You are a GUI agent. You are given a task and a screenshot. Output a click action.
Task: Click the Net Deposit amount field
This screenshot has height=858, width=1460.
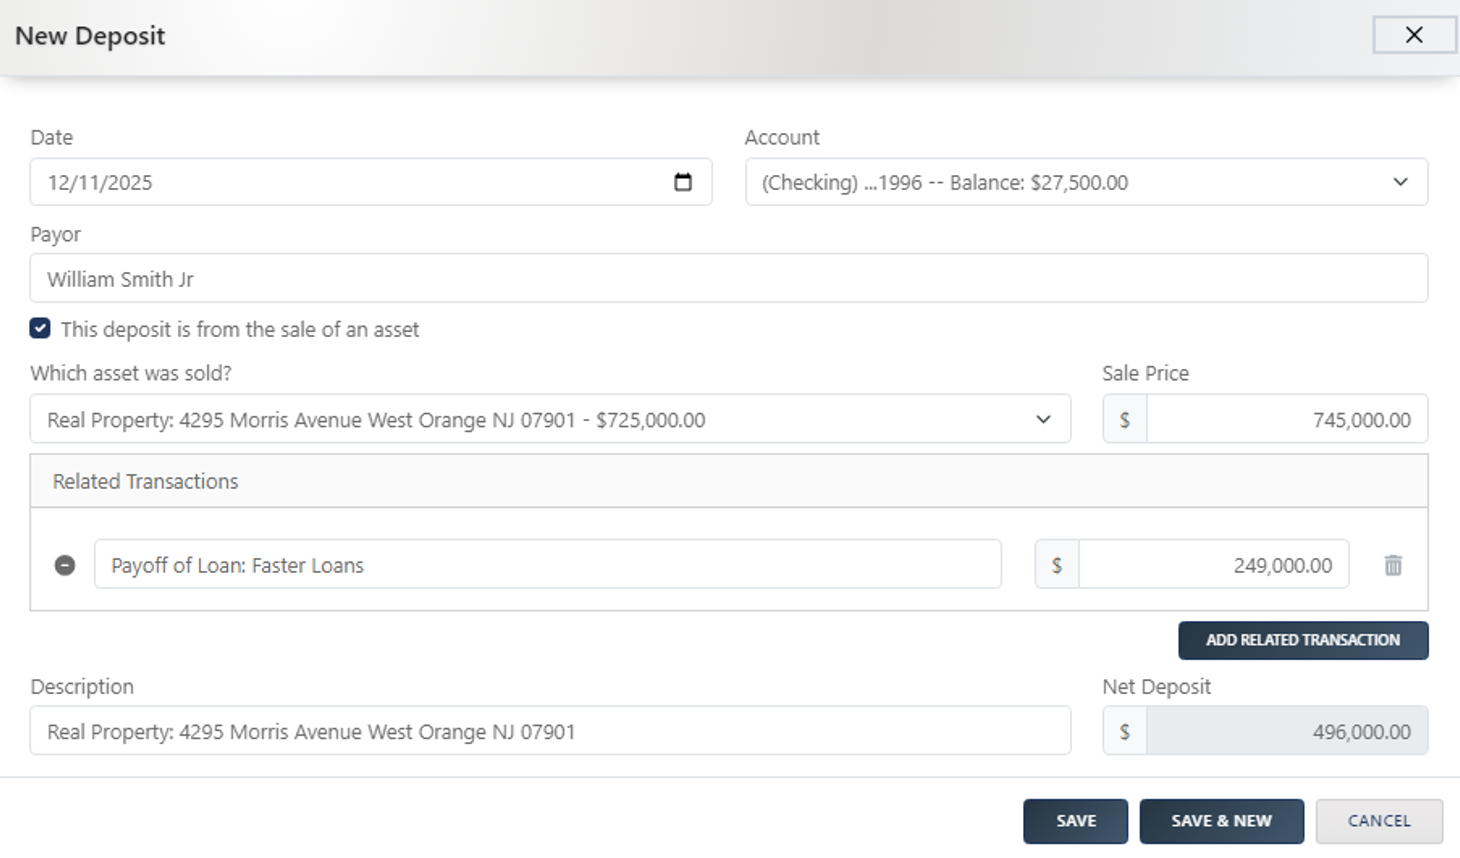click(x=1286, y=731)
